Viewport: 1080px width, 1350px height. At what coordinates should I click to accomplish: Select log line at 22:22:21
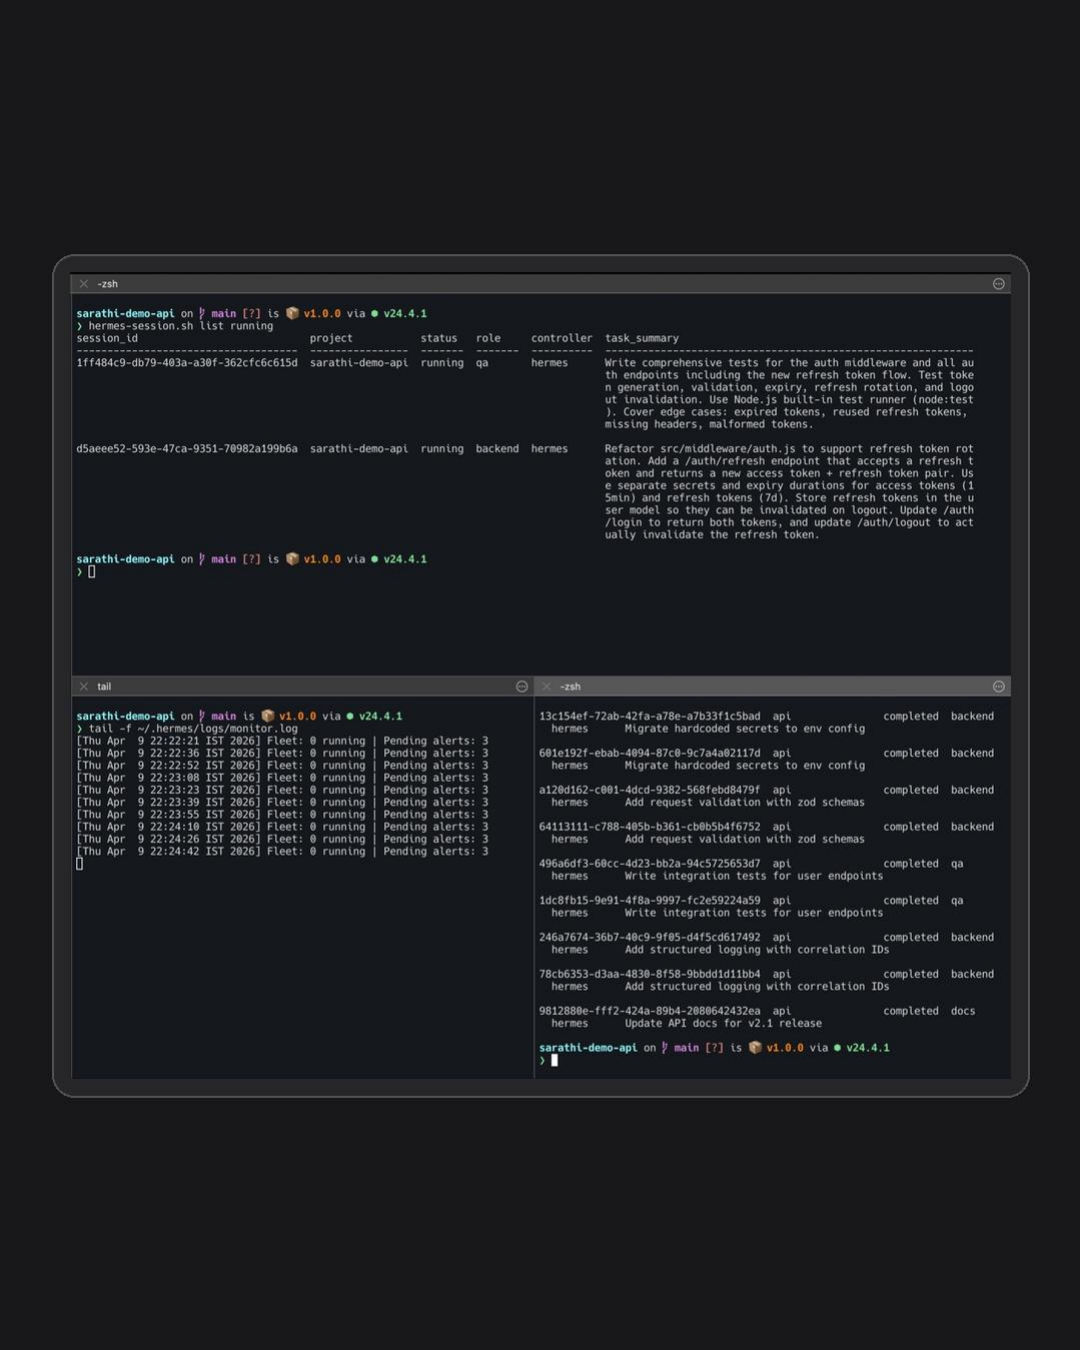point(282,741)
